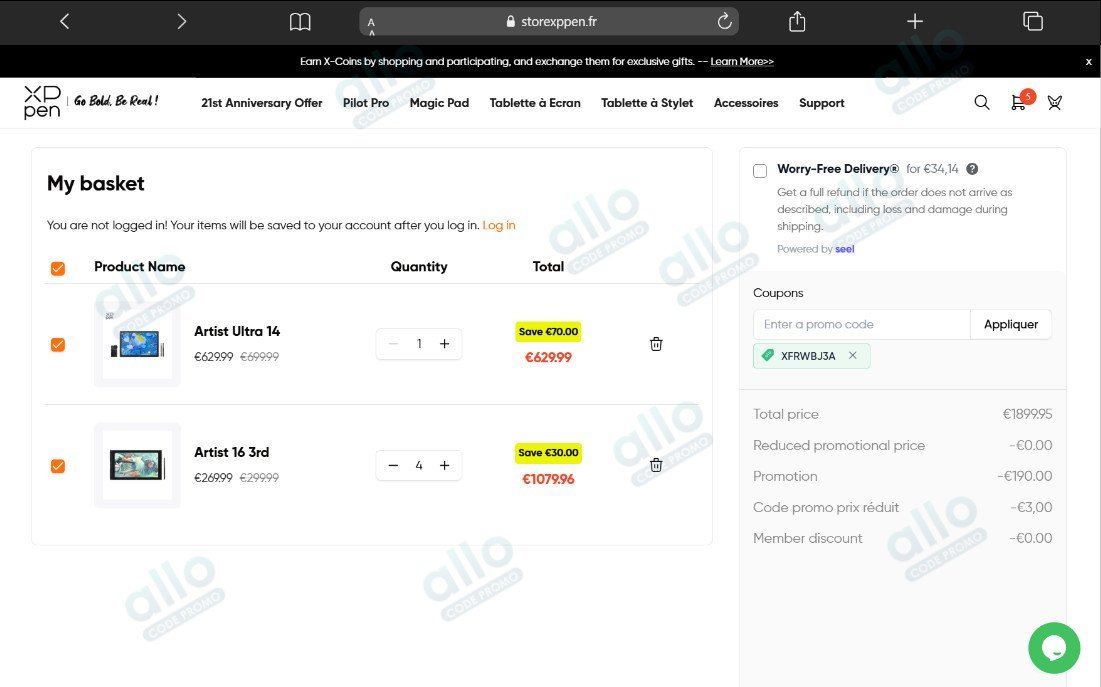Image resolution: width=1101 pixels, height=687 pixels.
Task: Go forward with the browser forward arrow
Action: [x=182, y=22]
